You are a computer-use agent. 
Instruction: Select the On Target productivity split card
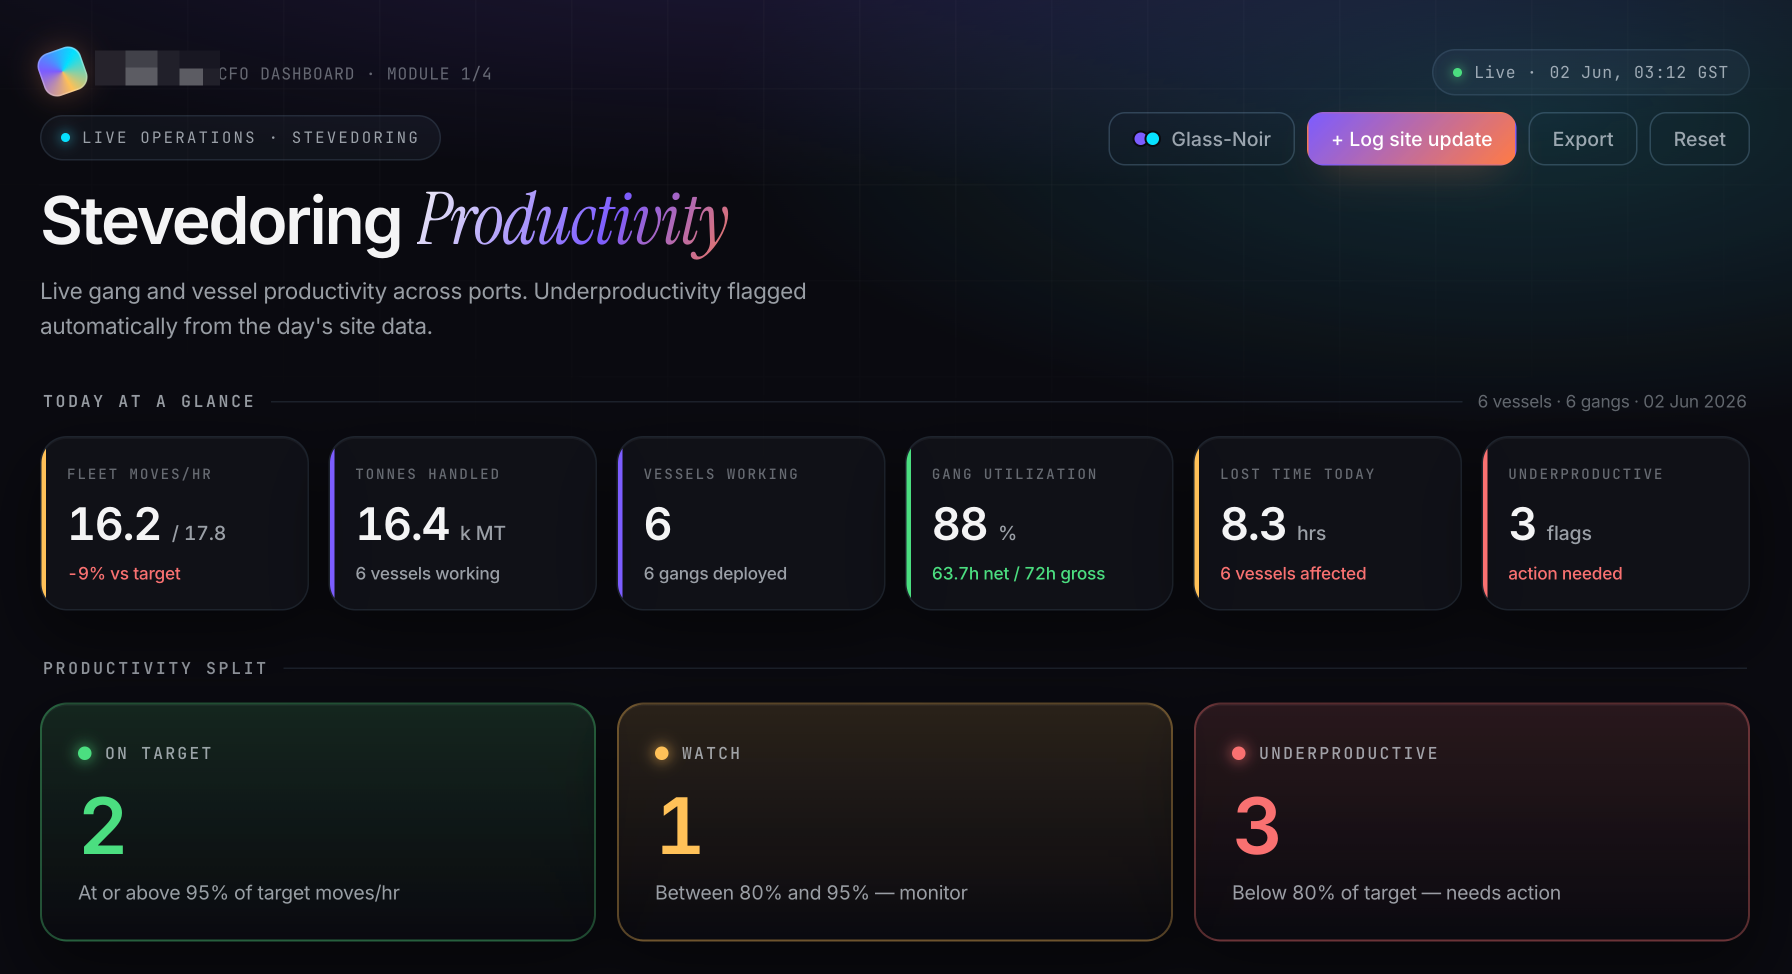(318, 822)
